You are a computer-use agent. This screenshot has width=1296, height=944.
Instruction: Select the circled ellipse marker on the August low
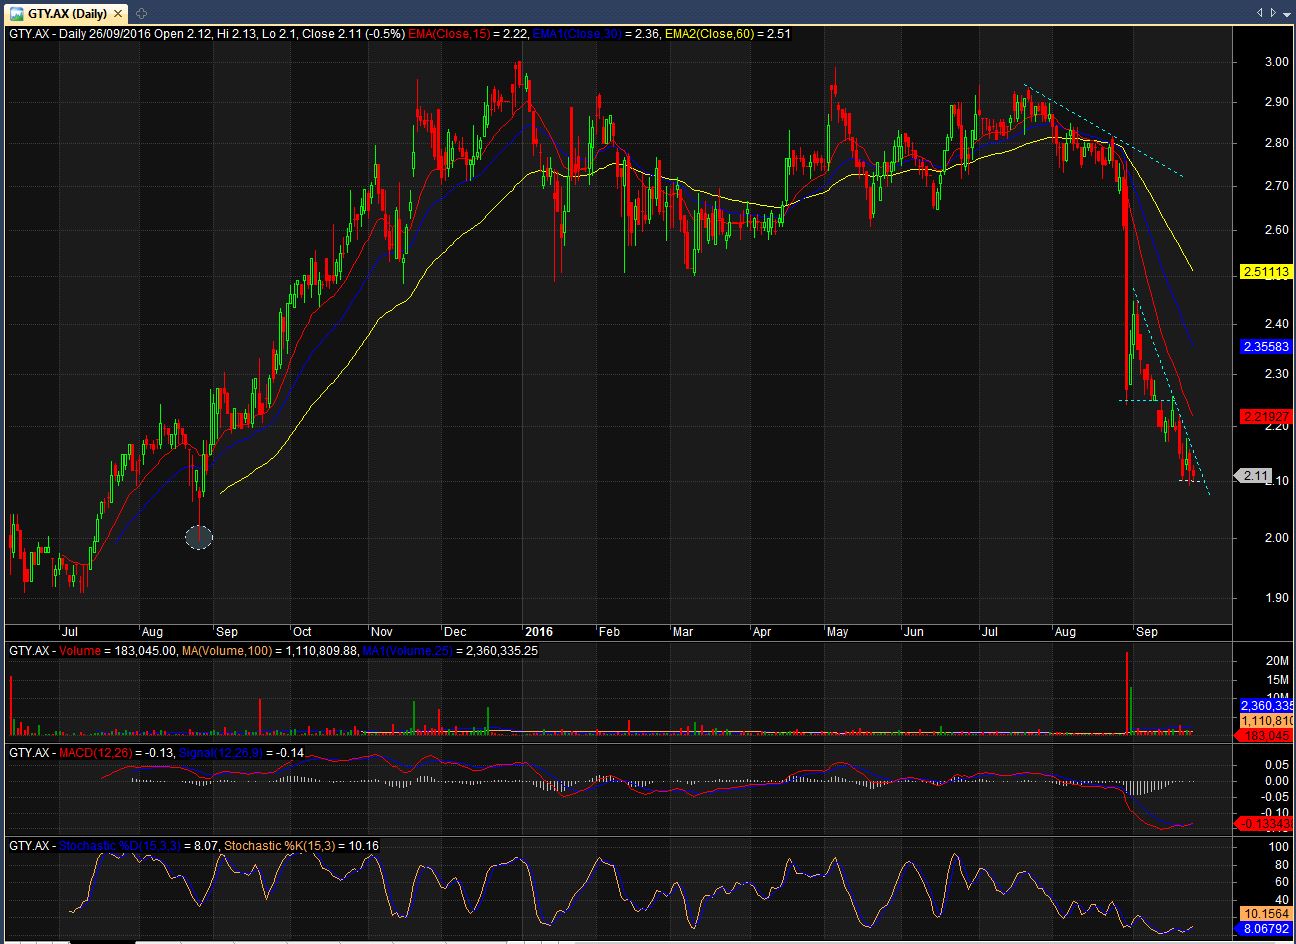(x=199, y=537)
